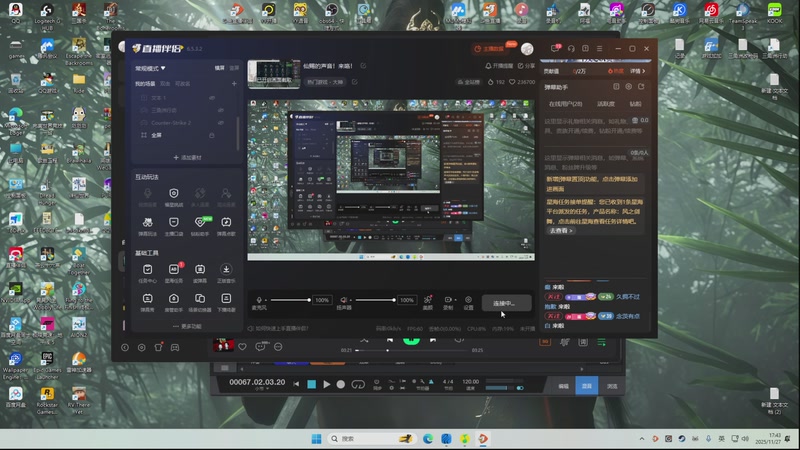Image resolution: width=800 pixels, height=450 pixels.
Task: Click the 添加素材 button
Action: 187,158
